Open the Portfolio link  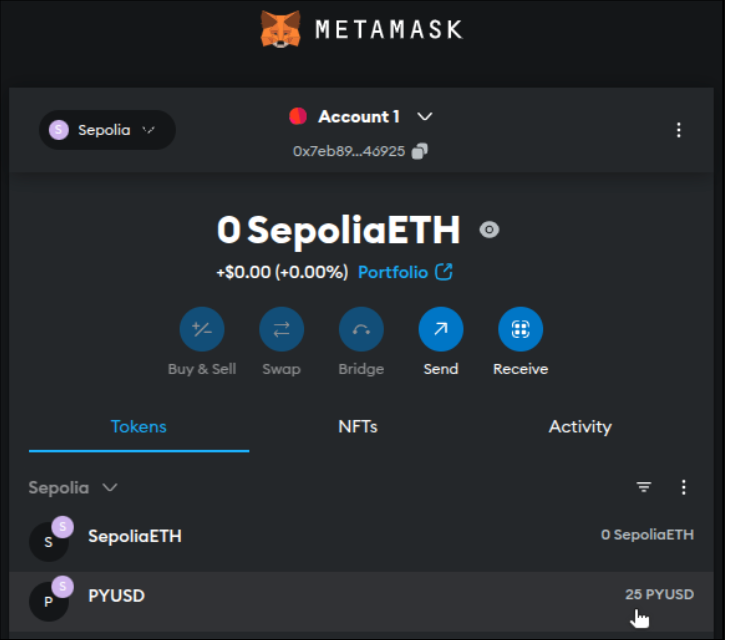pyautogui.click(x=405, y=272)
